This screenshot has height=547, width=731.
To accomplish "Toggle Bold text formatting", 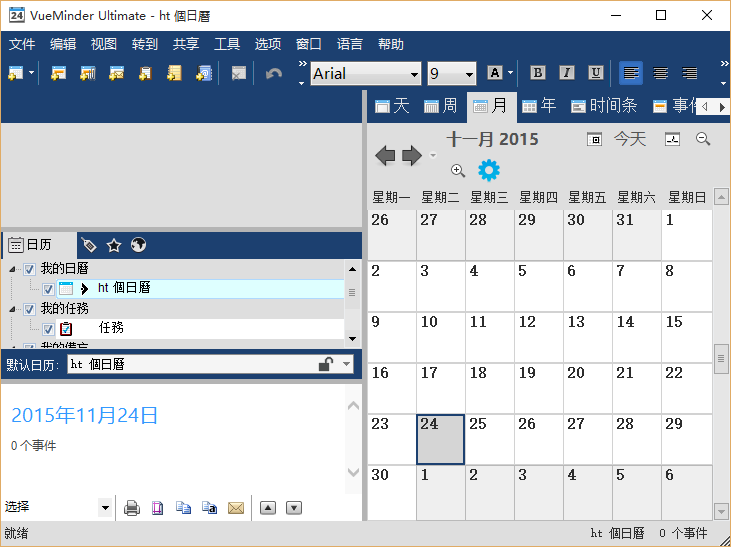I will point(538,73).
